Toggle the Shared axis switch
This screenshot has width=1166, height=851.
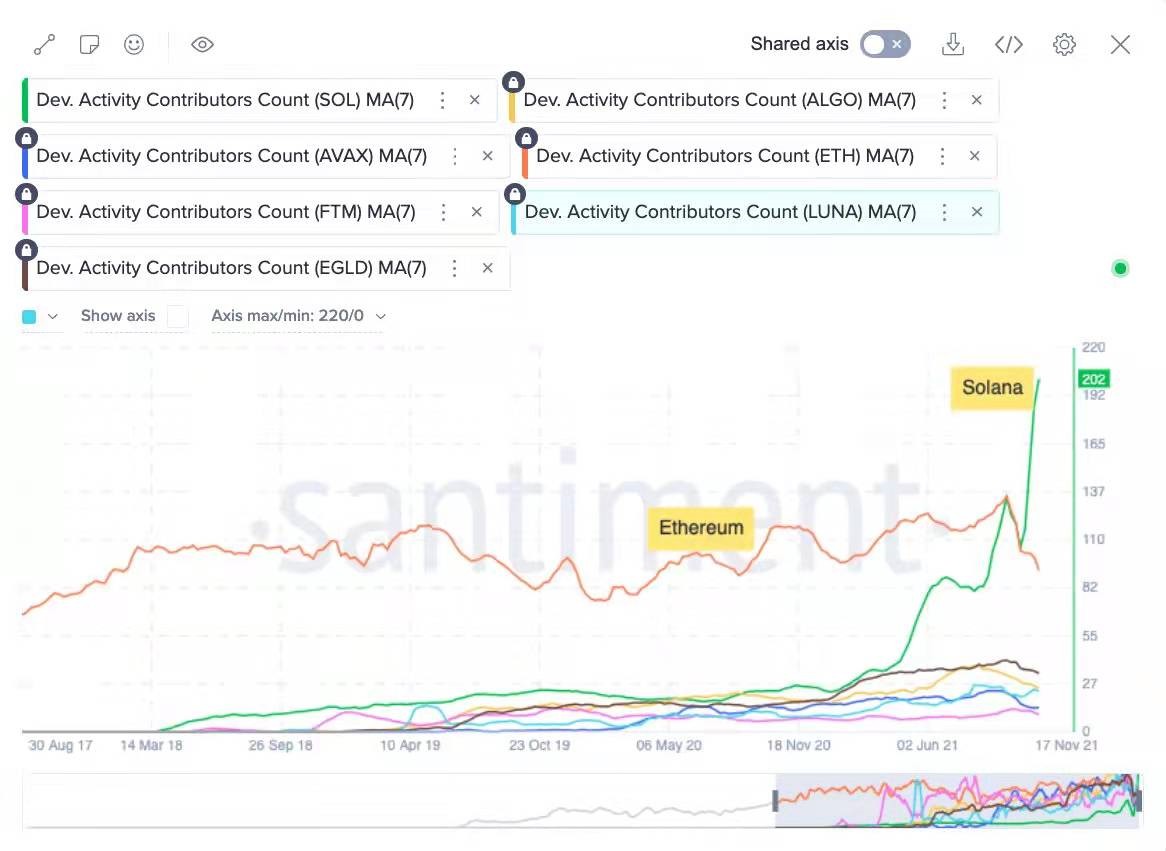pos(885,44)
